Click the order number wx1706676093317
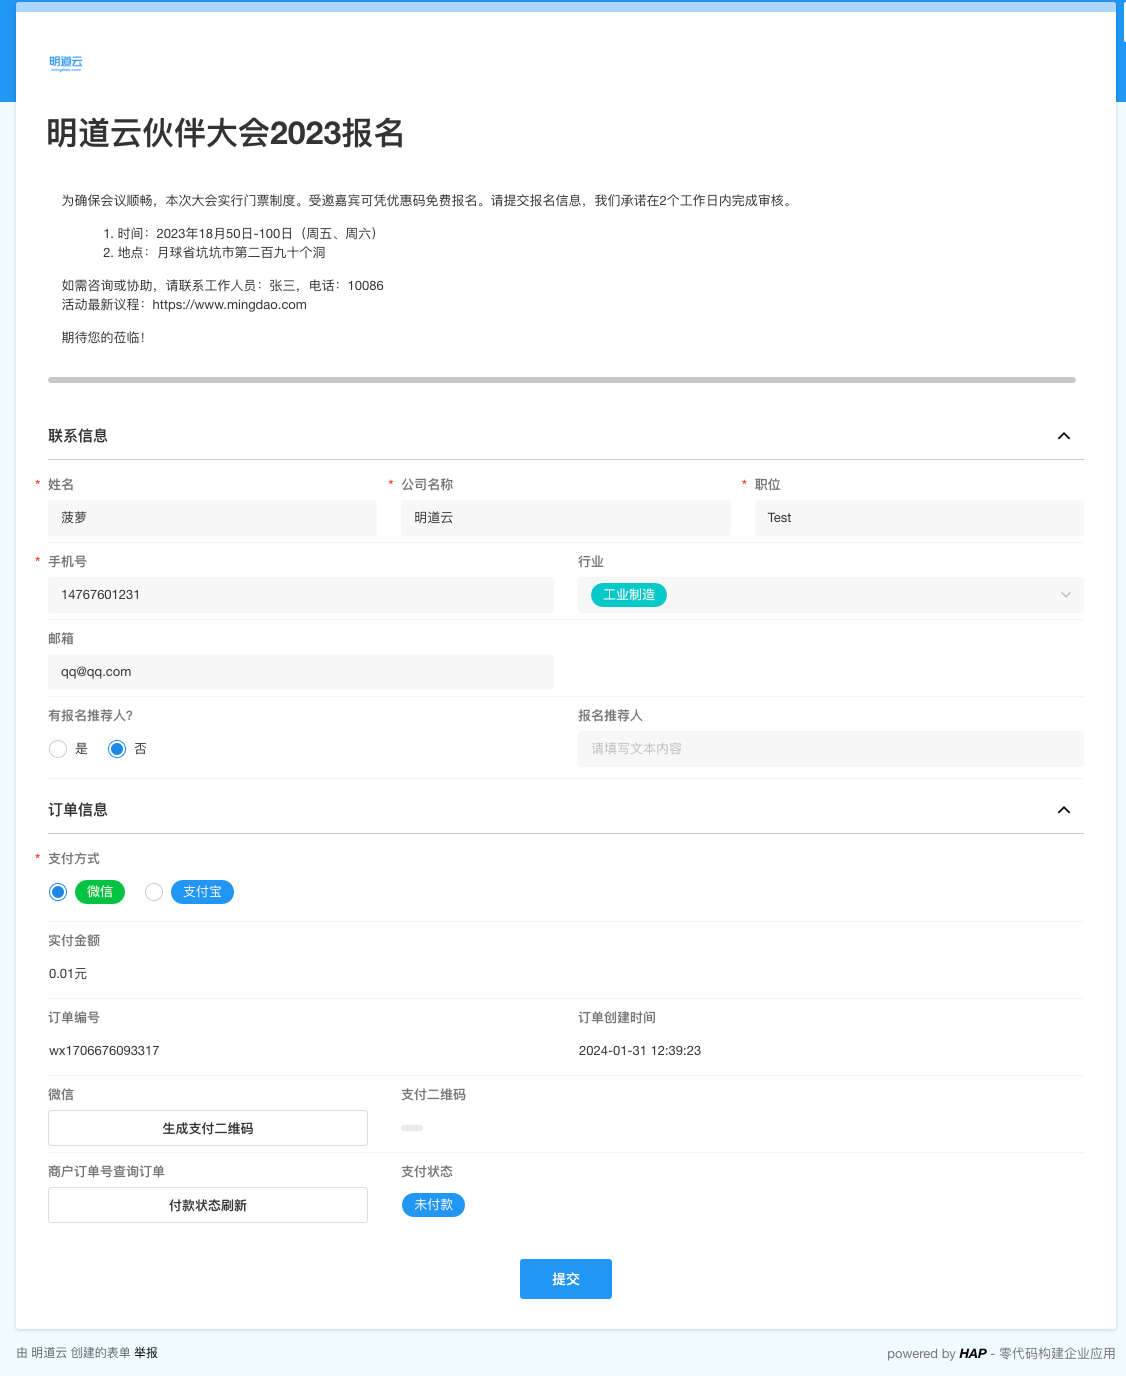Image resolution: width=1126 pixels, height=1376 pixels. point(104,1051)
